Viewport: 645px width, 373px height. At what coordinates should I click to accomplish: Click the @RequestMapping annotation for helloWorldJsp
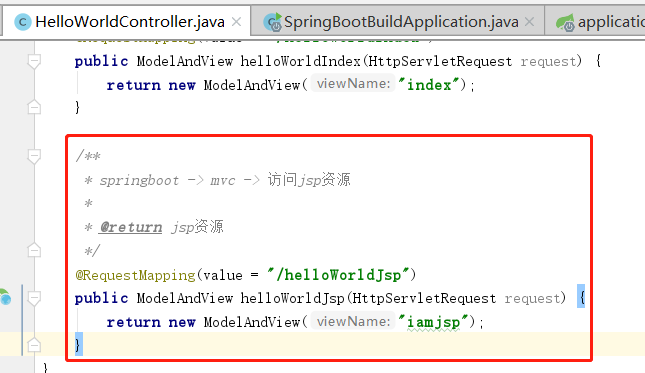[x=135, y=275]
